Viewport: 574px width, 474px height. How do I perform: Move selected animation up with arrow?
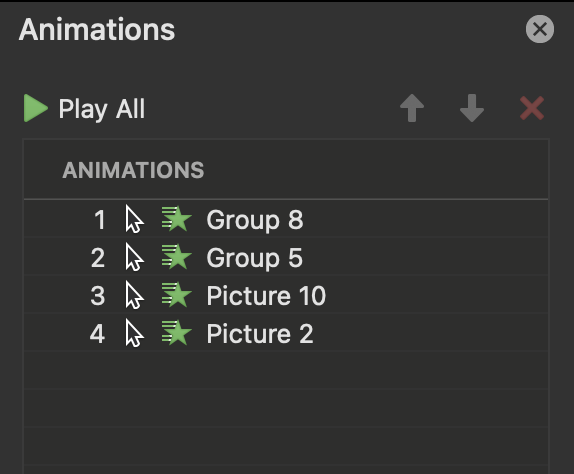click(x=412, y=108)
